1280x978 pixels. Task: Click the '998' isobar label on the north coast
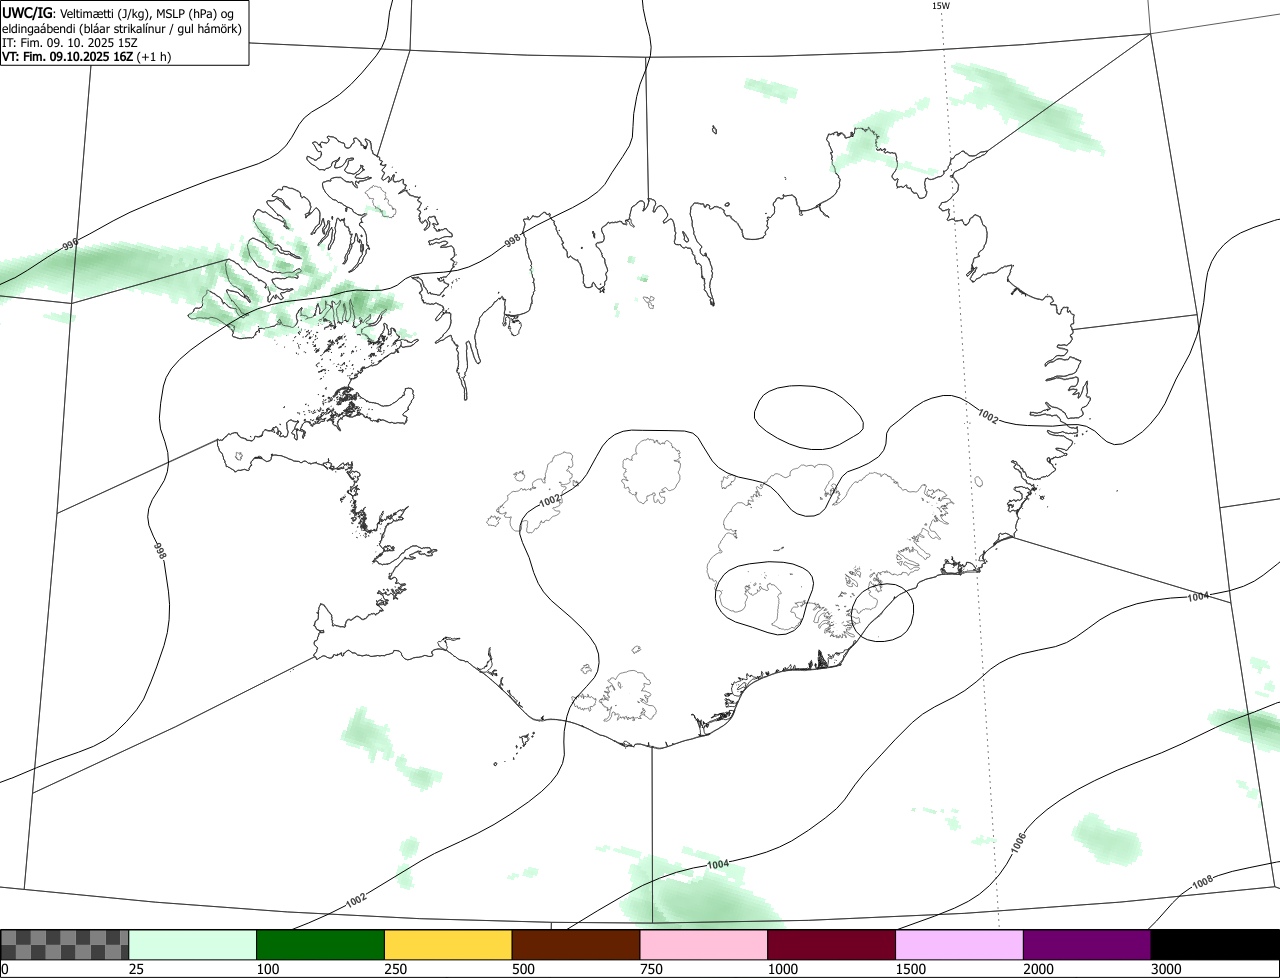[512, 241]
